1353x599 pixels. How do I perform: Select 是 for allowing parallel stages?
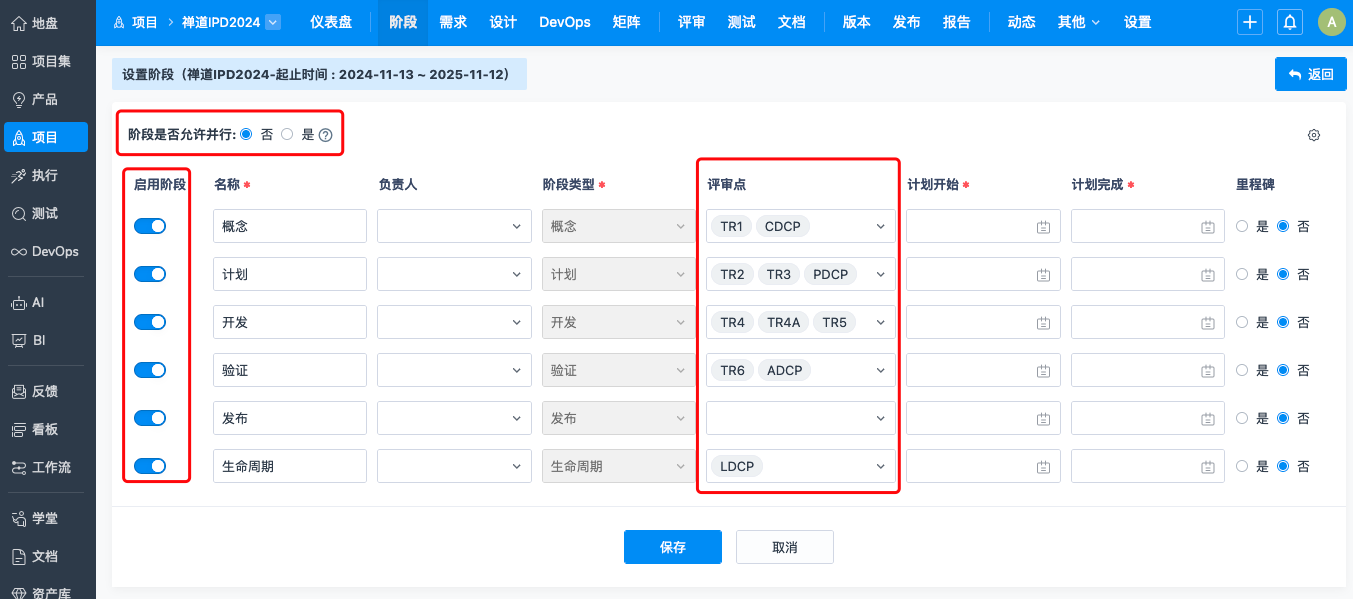(287, 134)
